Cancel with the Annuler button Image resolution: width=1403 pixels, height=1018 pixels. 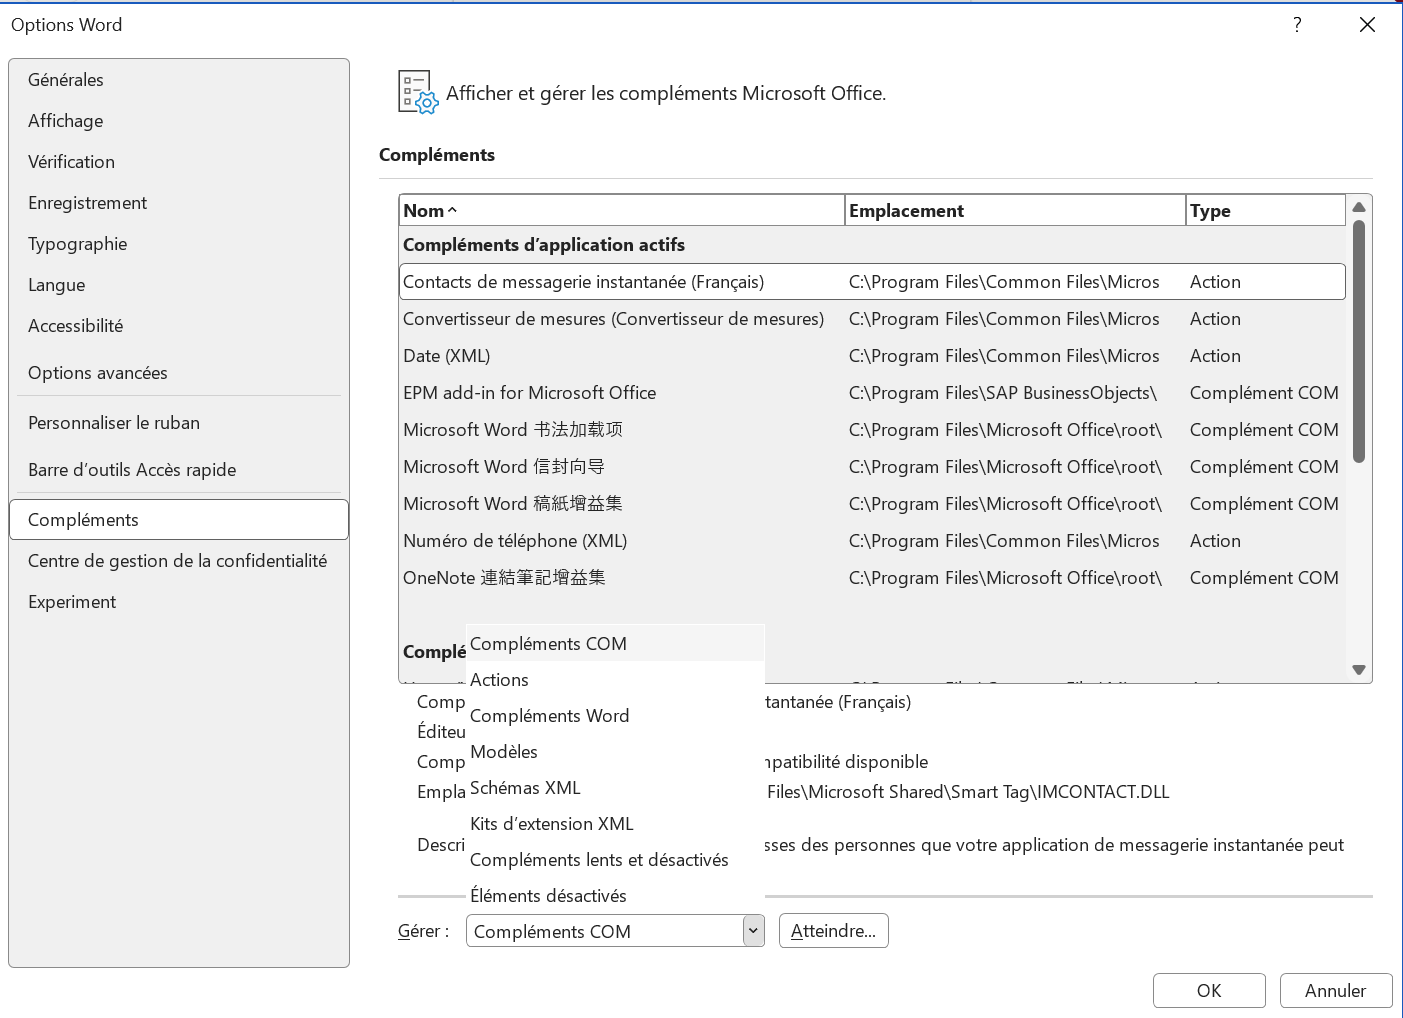point(1335,991)
